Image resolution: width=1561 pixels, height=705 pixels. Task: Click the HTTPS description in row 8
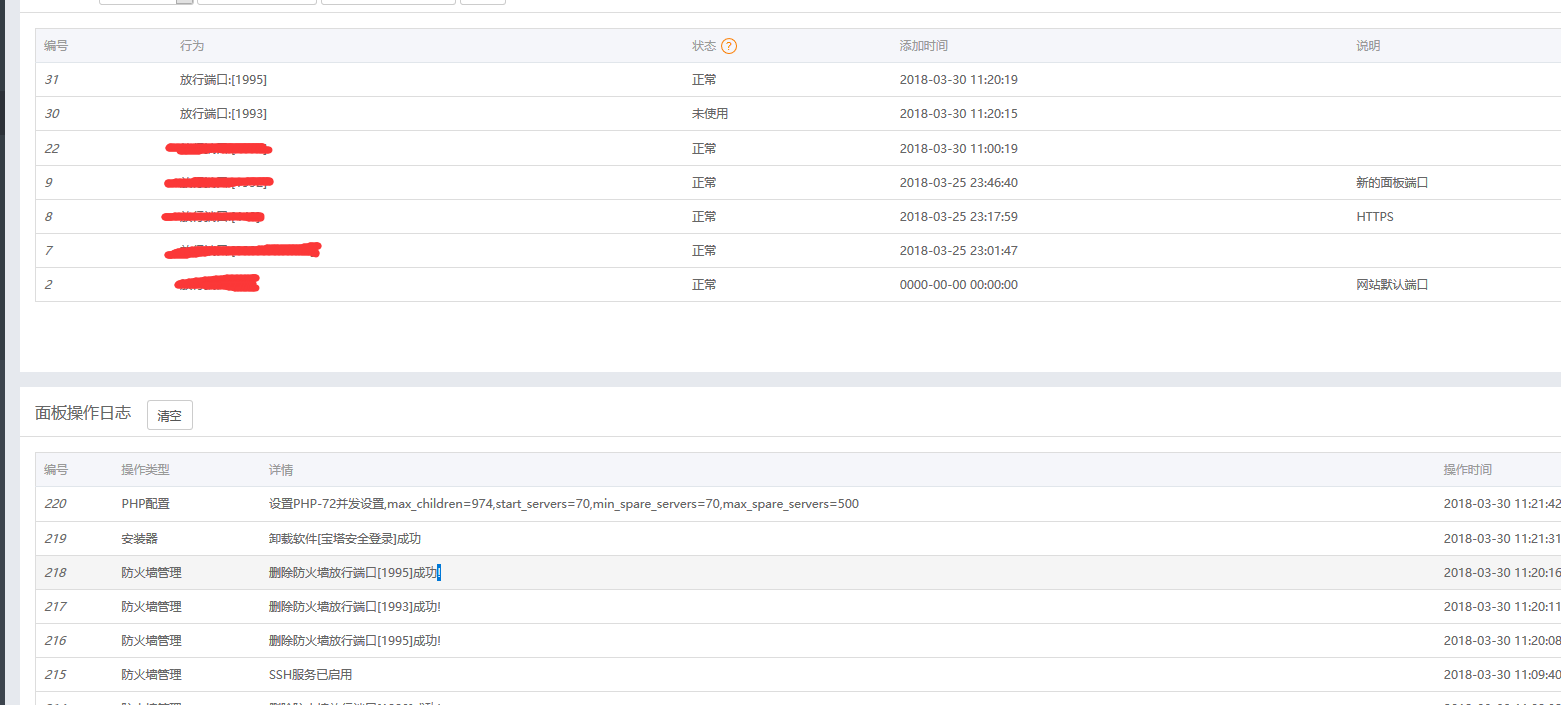click(1374, 216)
